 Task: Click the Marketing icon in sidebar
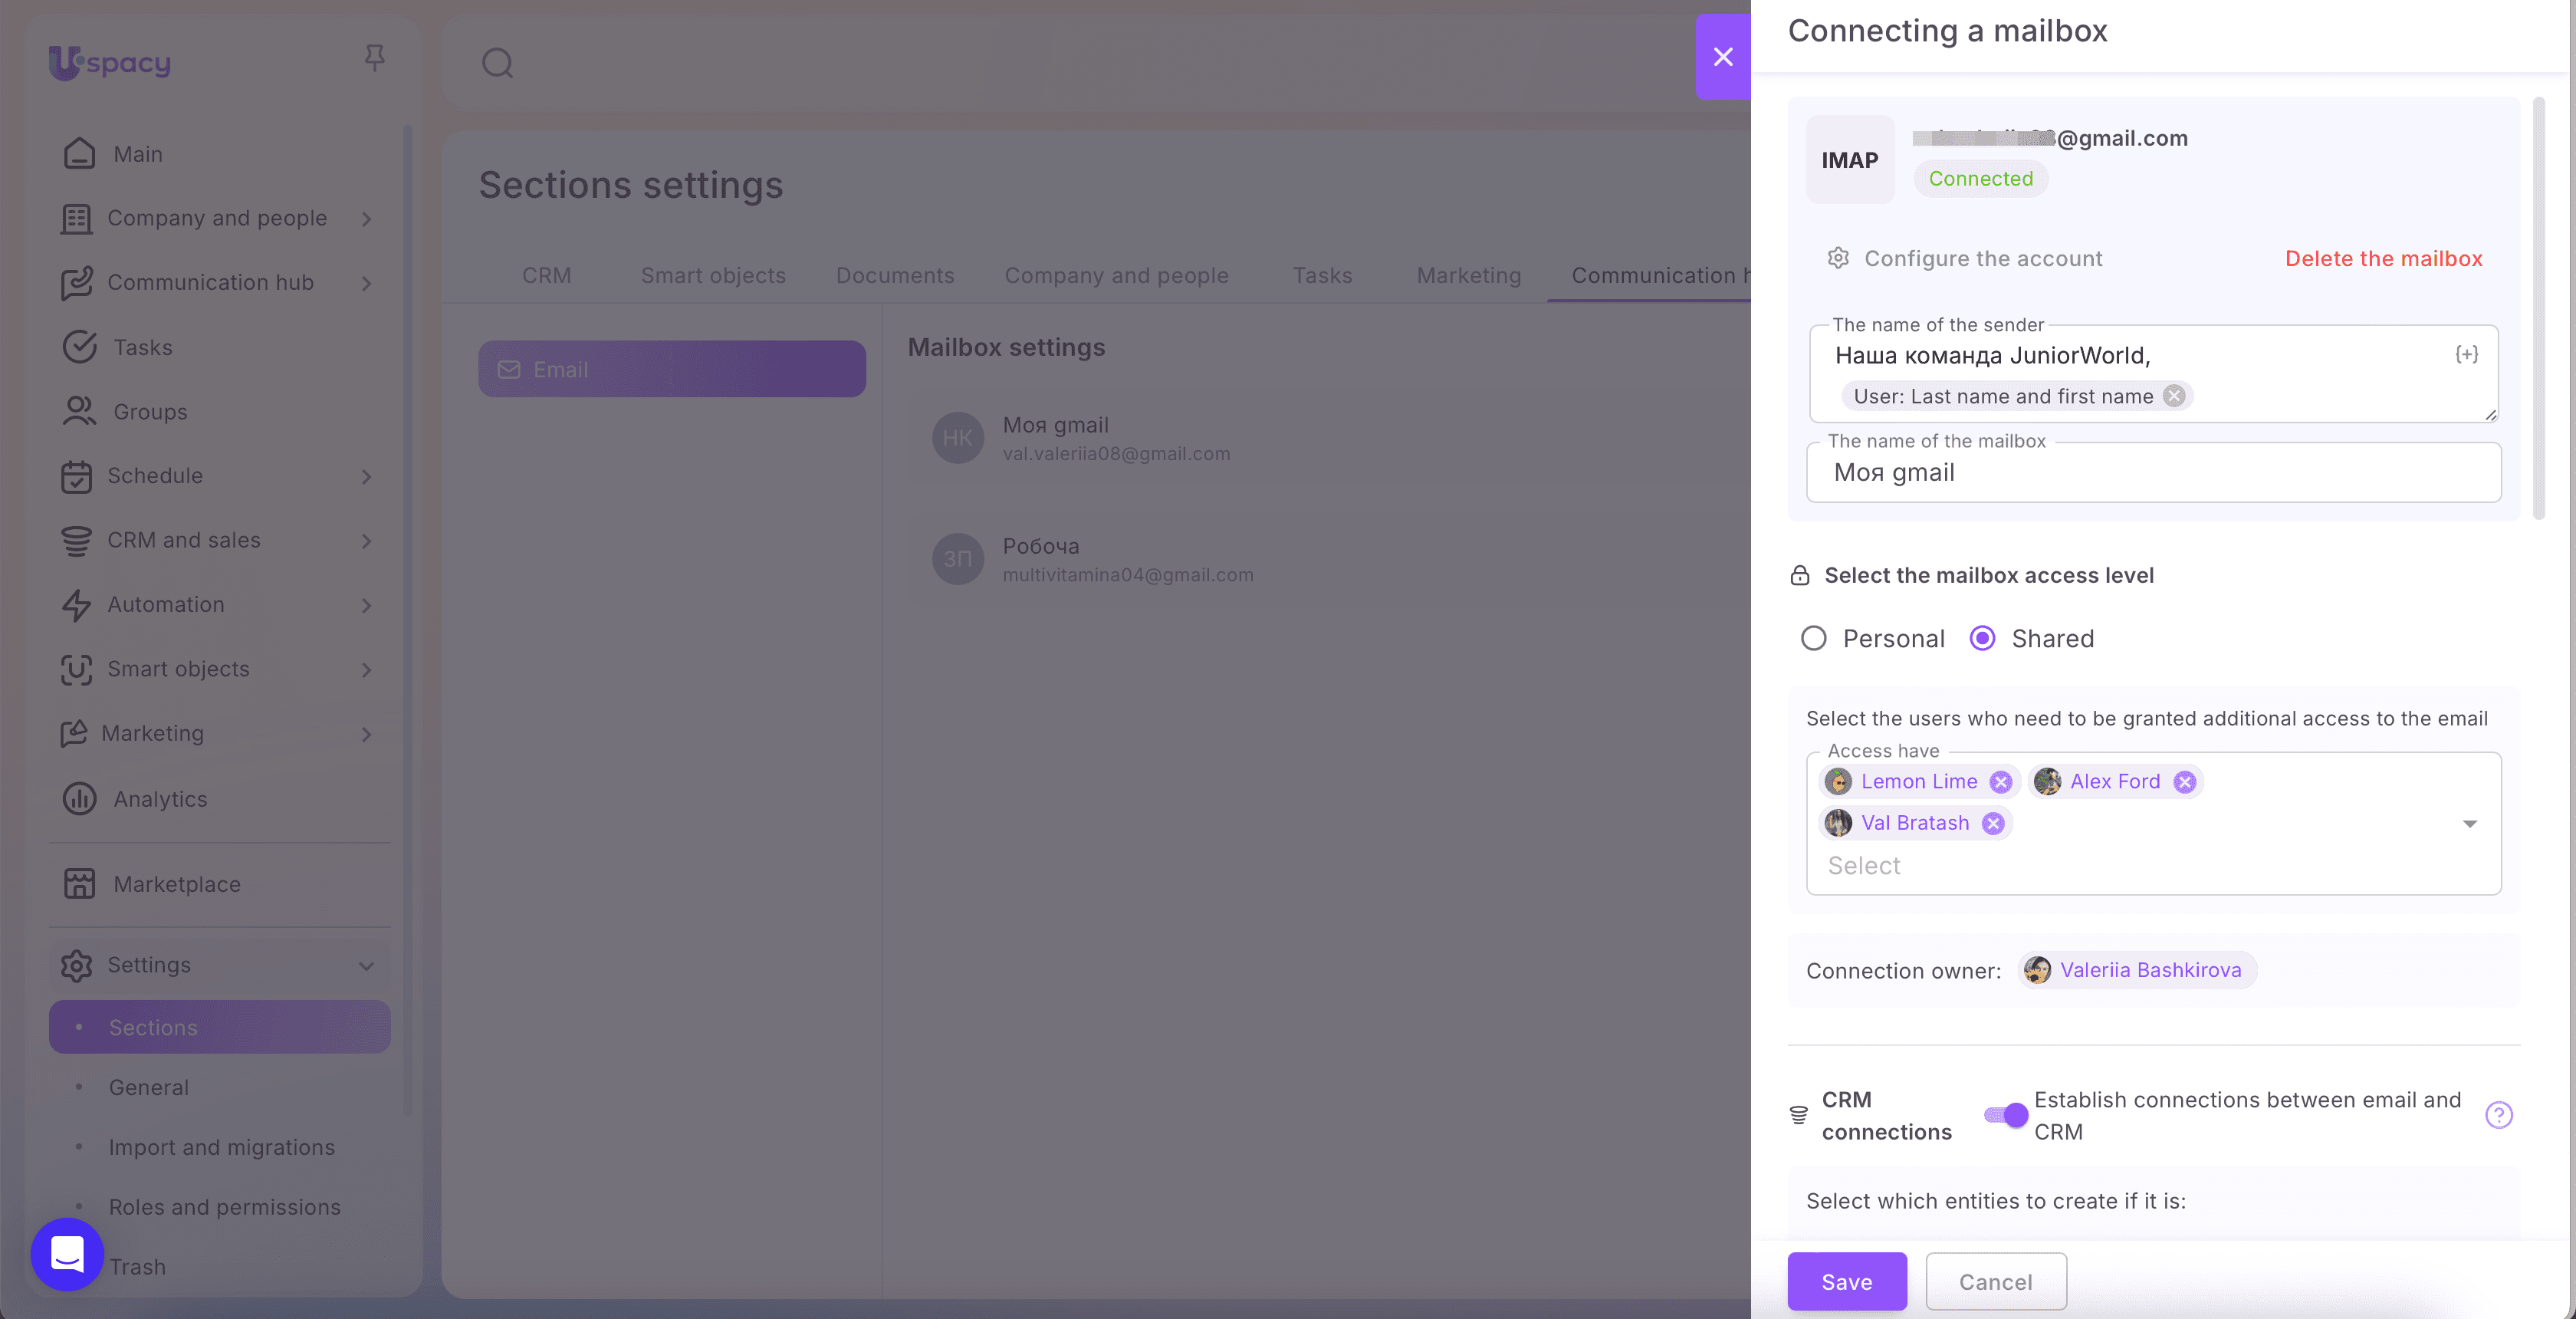coord(74,734)
